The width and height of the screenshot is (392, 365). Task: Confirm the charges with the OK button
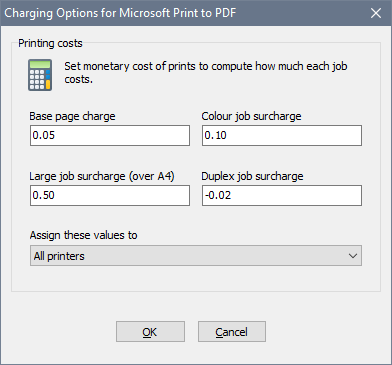point(150,332)
